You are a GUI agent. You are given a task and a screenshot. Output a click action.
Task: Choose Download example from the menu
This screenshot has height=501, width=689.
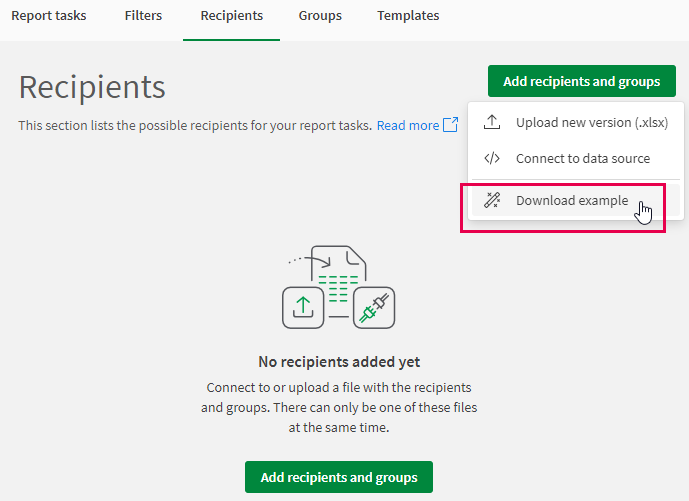571,201
